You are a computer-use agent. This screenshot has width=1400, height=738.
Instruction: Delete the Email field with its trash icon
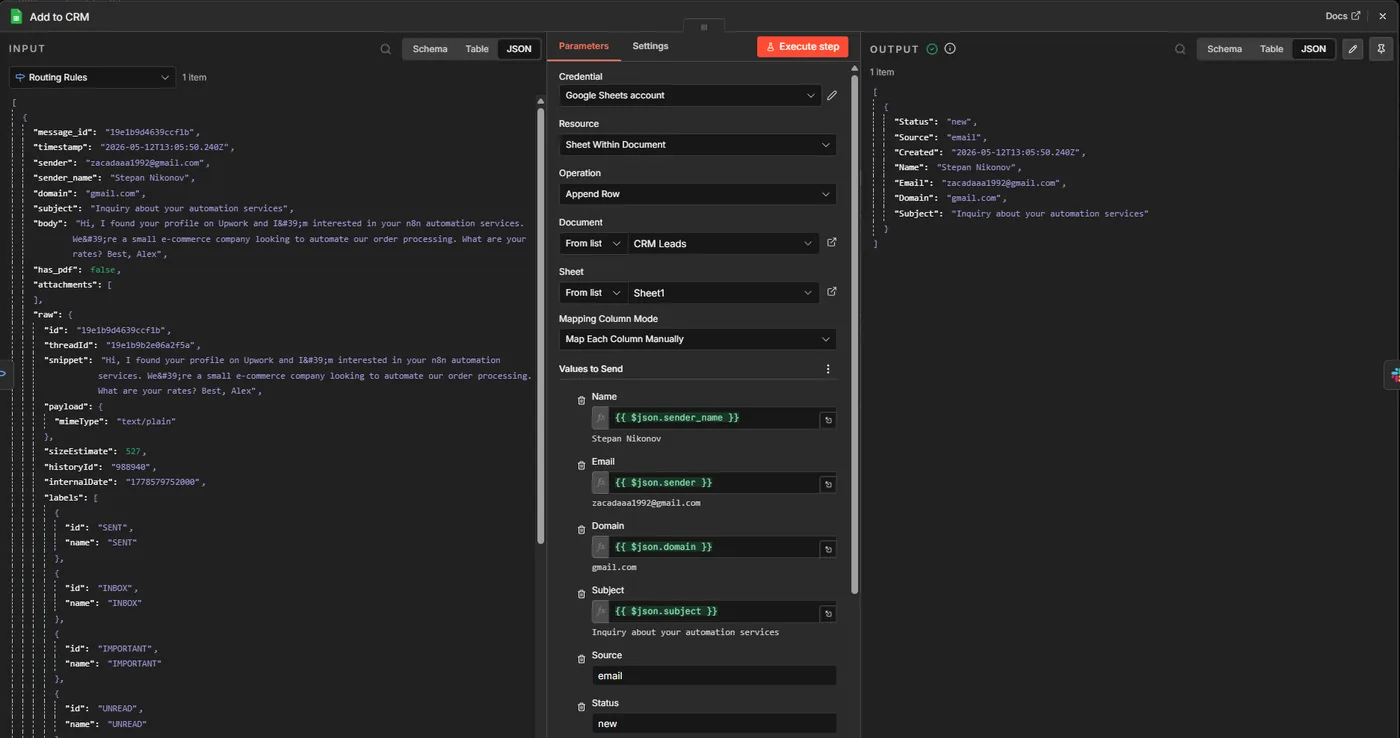click(x=581, y=465)
